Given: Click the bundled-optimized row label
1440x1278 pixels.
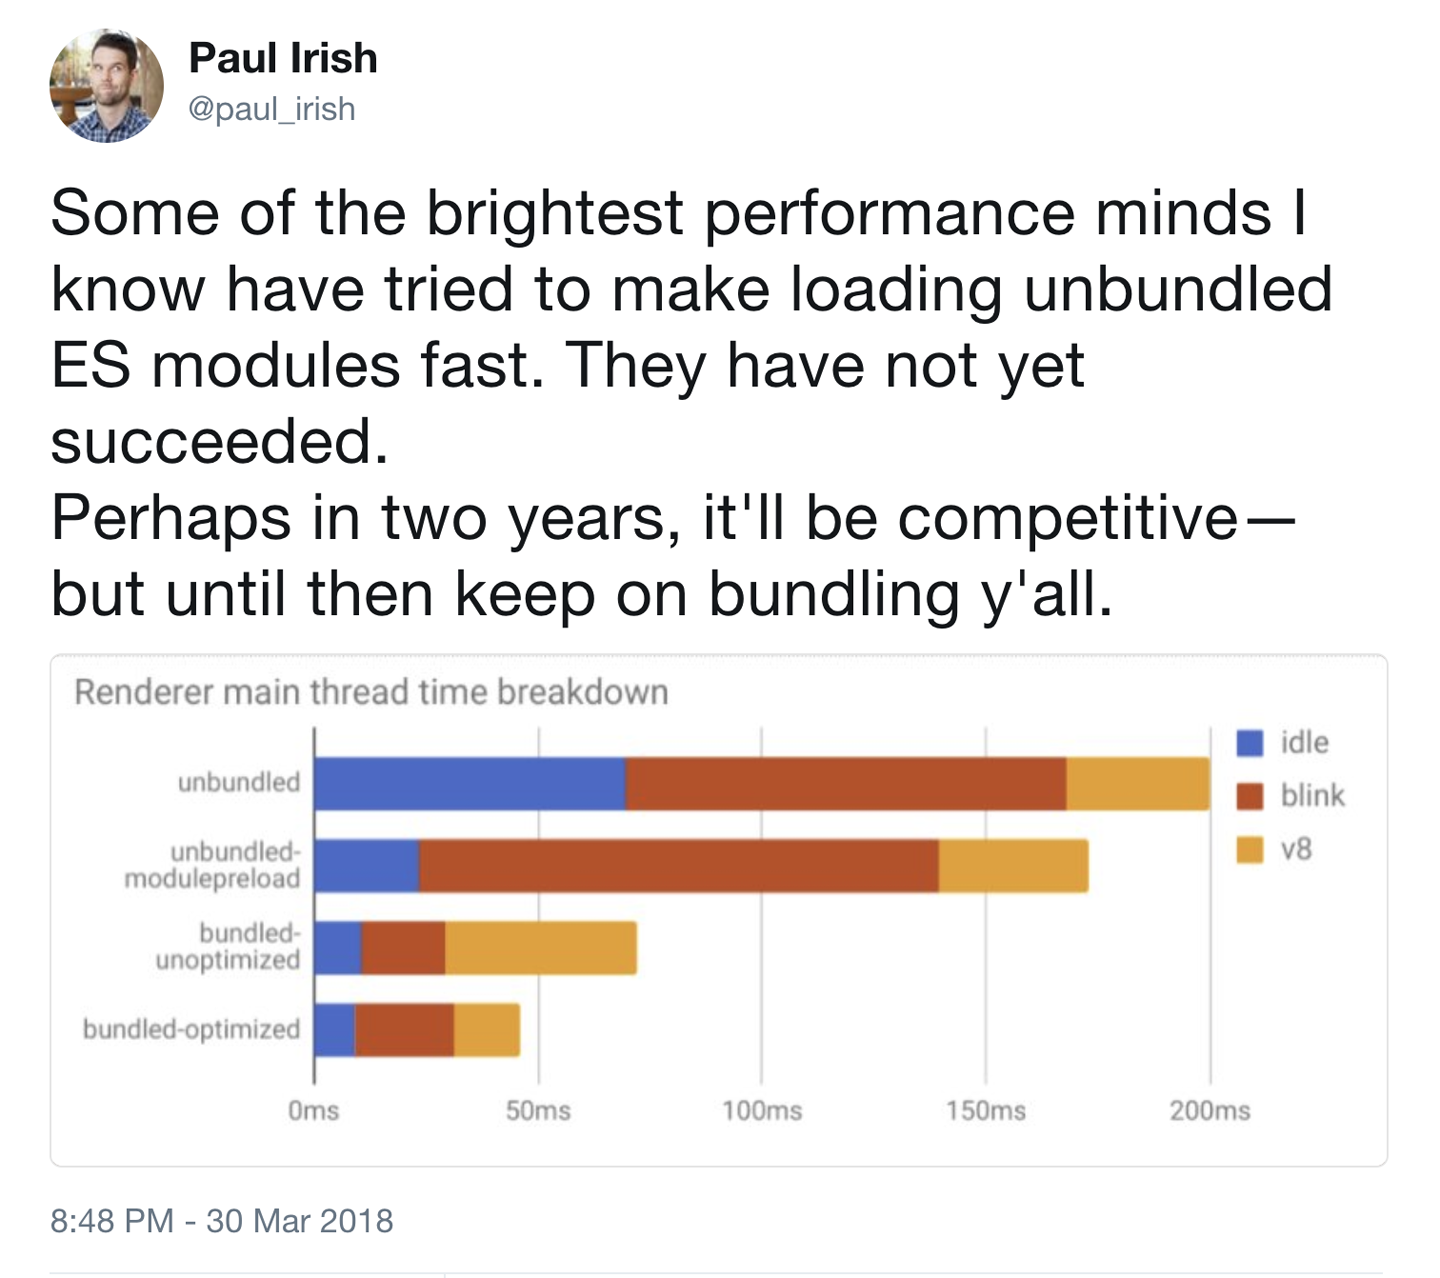Looking at the screenshot, I should pos(191,1029).
